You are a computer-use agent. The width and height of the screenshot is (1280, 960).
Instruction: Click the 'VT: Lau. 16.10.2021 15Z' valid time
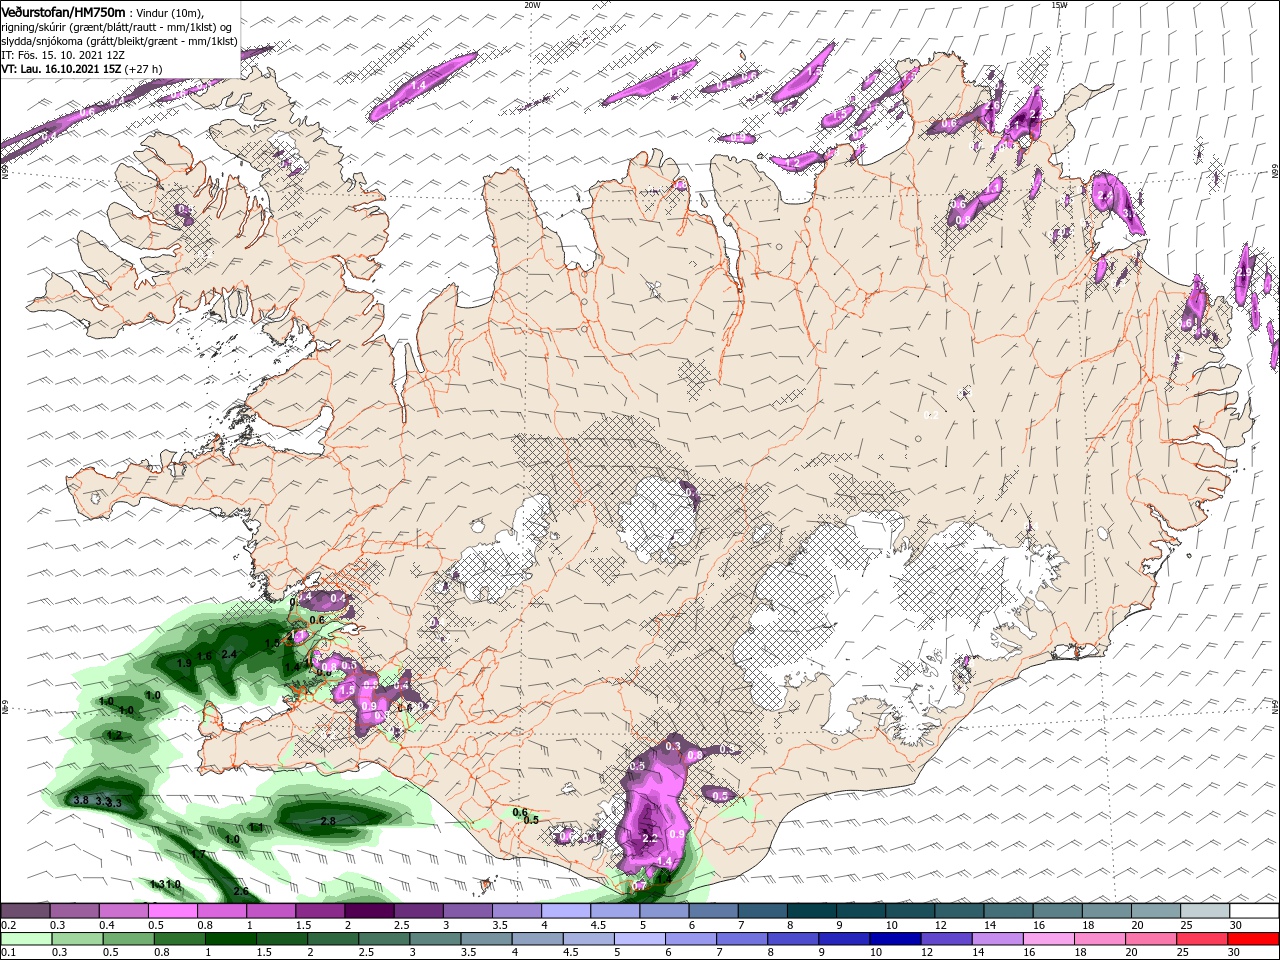(61, 69)
